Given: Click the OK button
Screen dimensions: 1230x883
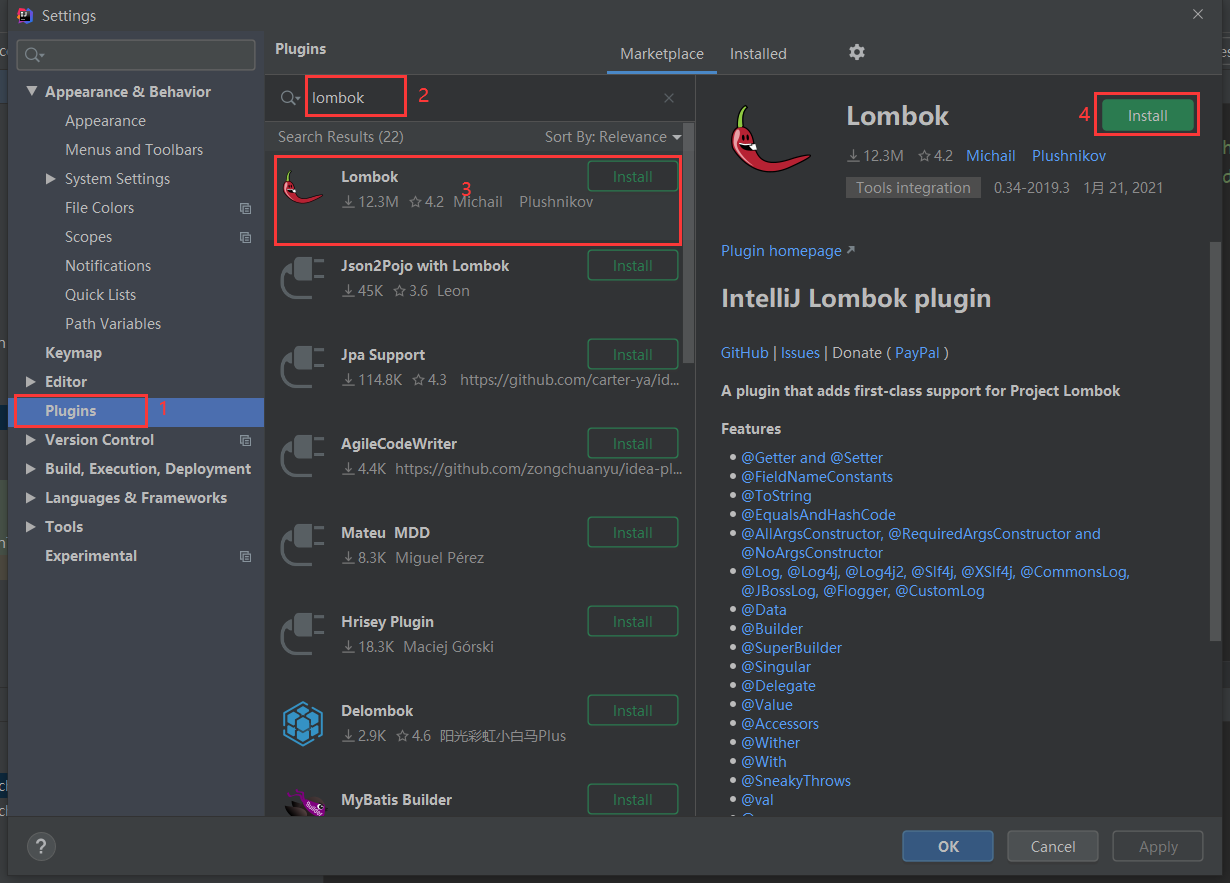Looking at the screenshot, I should [x=948, y=846].
